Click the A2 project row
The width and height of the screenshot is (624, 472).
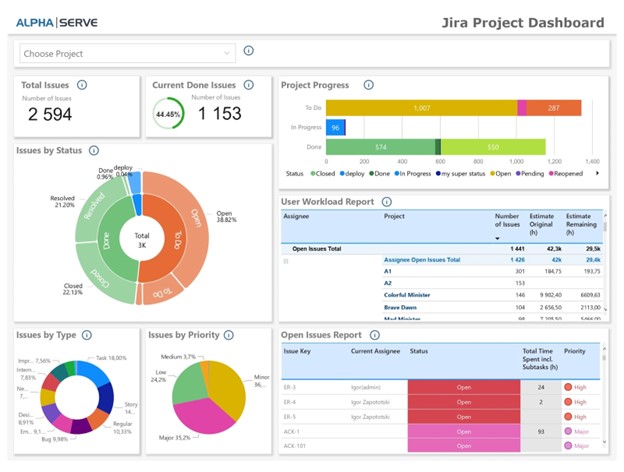(492, 283)
